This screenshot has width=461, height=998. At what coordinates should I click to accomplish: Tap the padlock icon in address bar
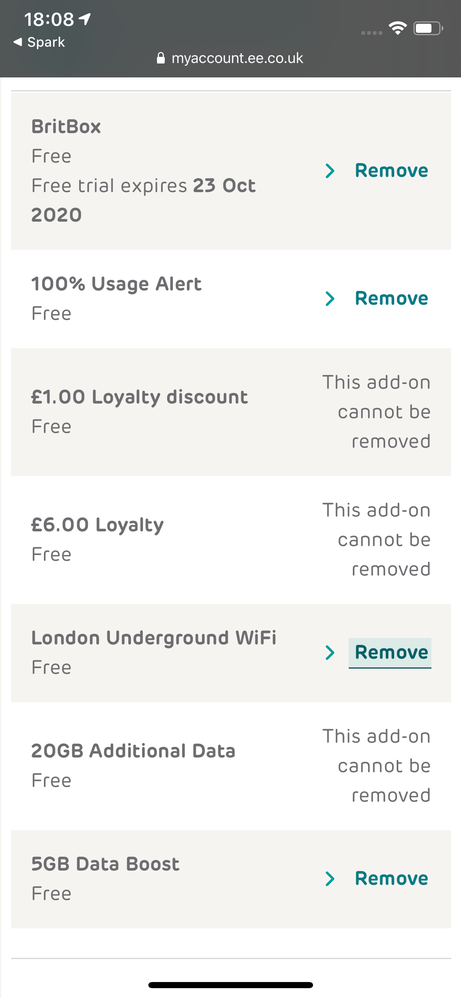coord(160,59)
